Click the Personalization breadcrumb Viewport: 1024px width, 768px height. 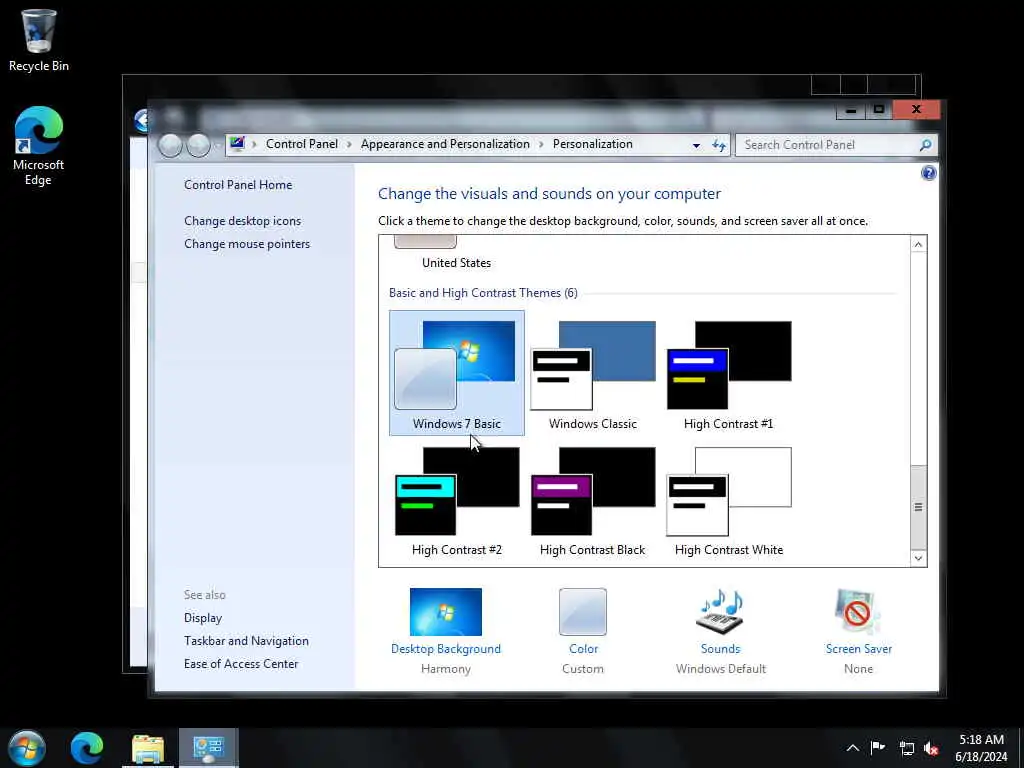592,144
